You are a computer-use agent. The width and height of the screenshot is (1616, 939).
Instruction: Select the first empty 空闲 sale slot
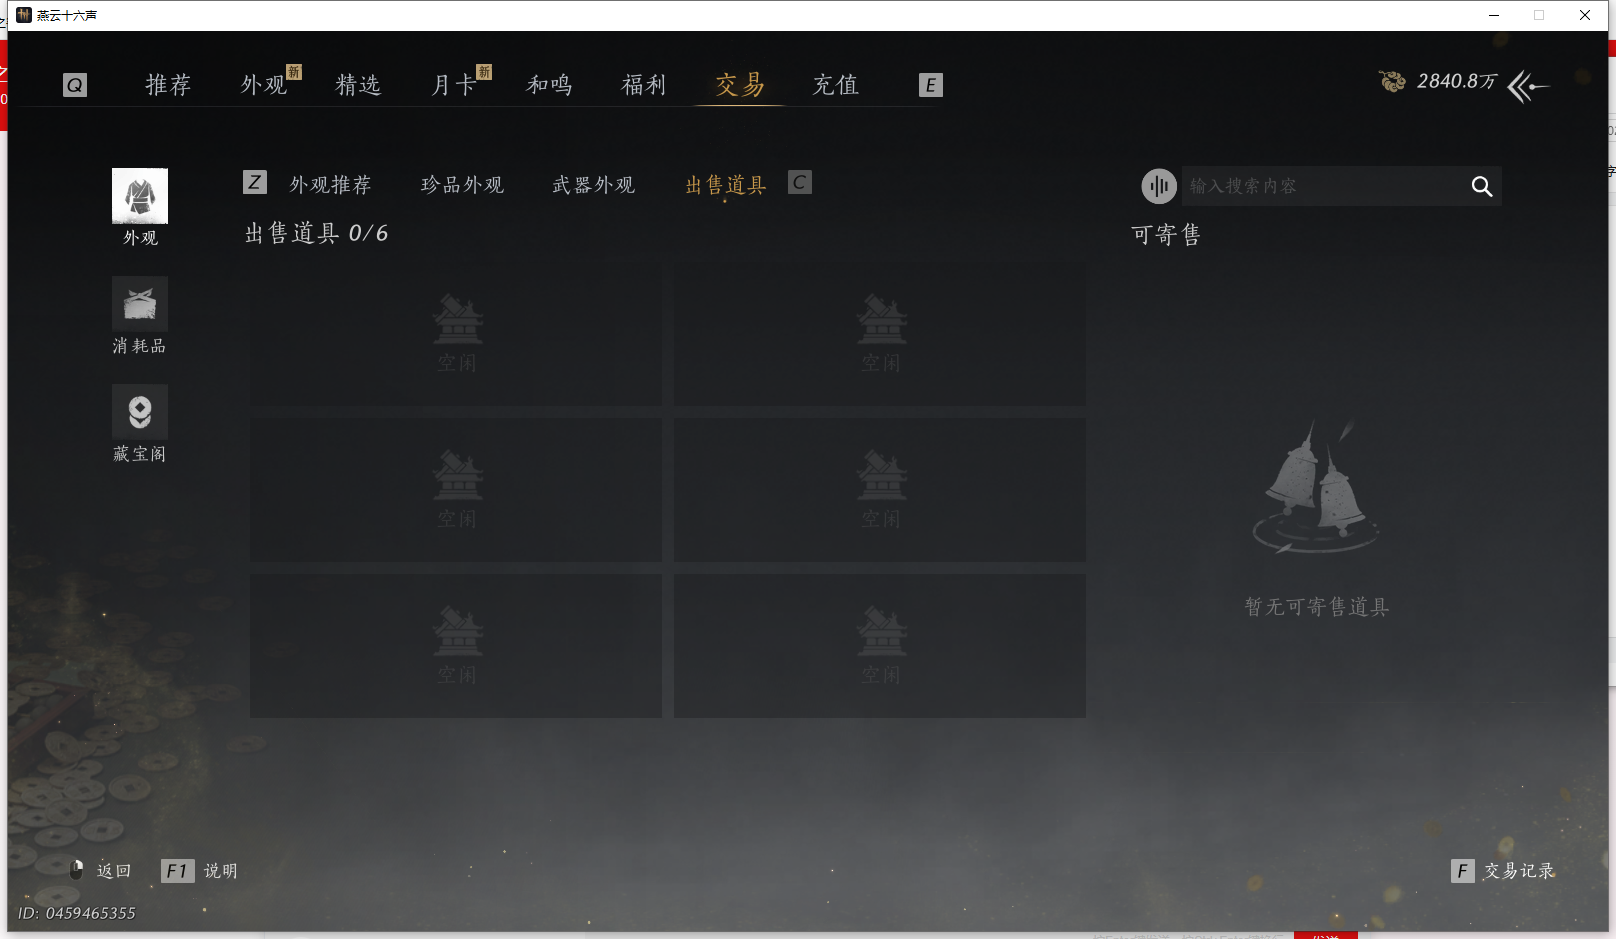click(x=456, y=334)
